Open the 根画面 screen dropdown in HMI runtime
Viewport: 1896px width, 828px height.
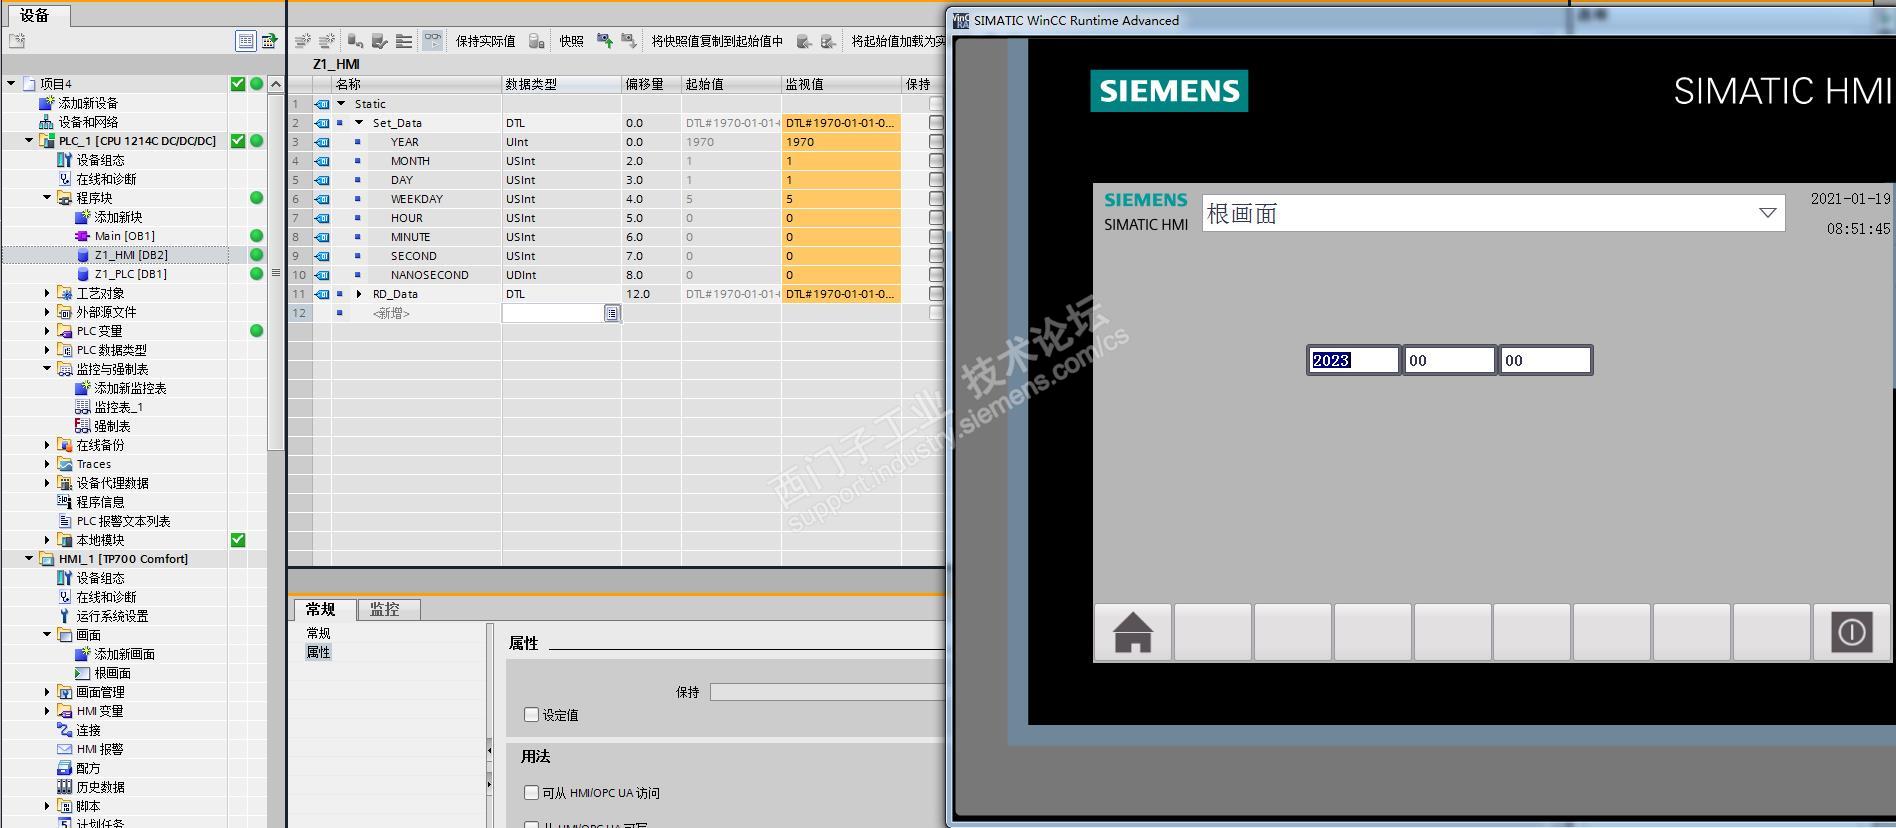coord(1767,213)
